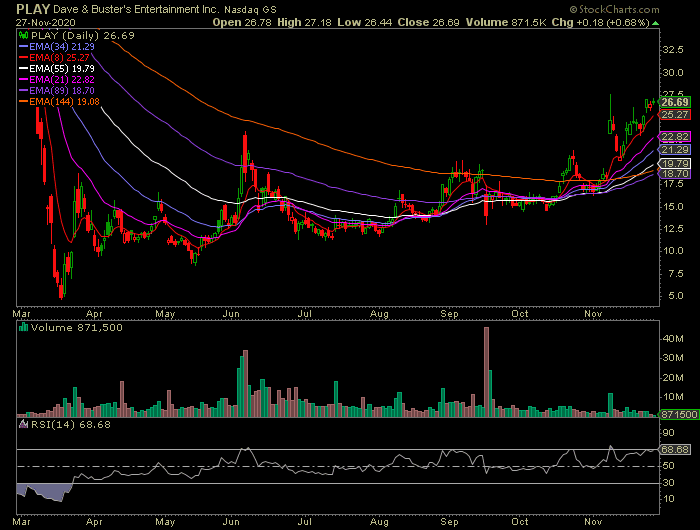700x530 pixels.
Task: Click the Volume 871,500 panel label
Action: coord(77,328)
